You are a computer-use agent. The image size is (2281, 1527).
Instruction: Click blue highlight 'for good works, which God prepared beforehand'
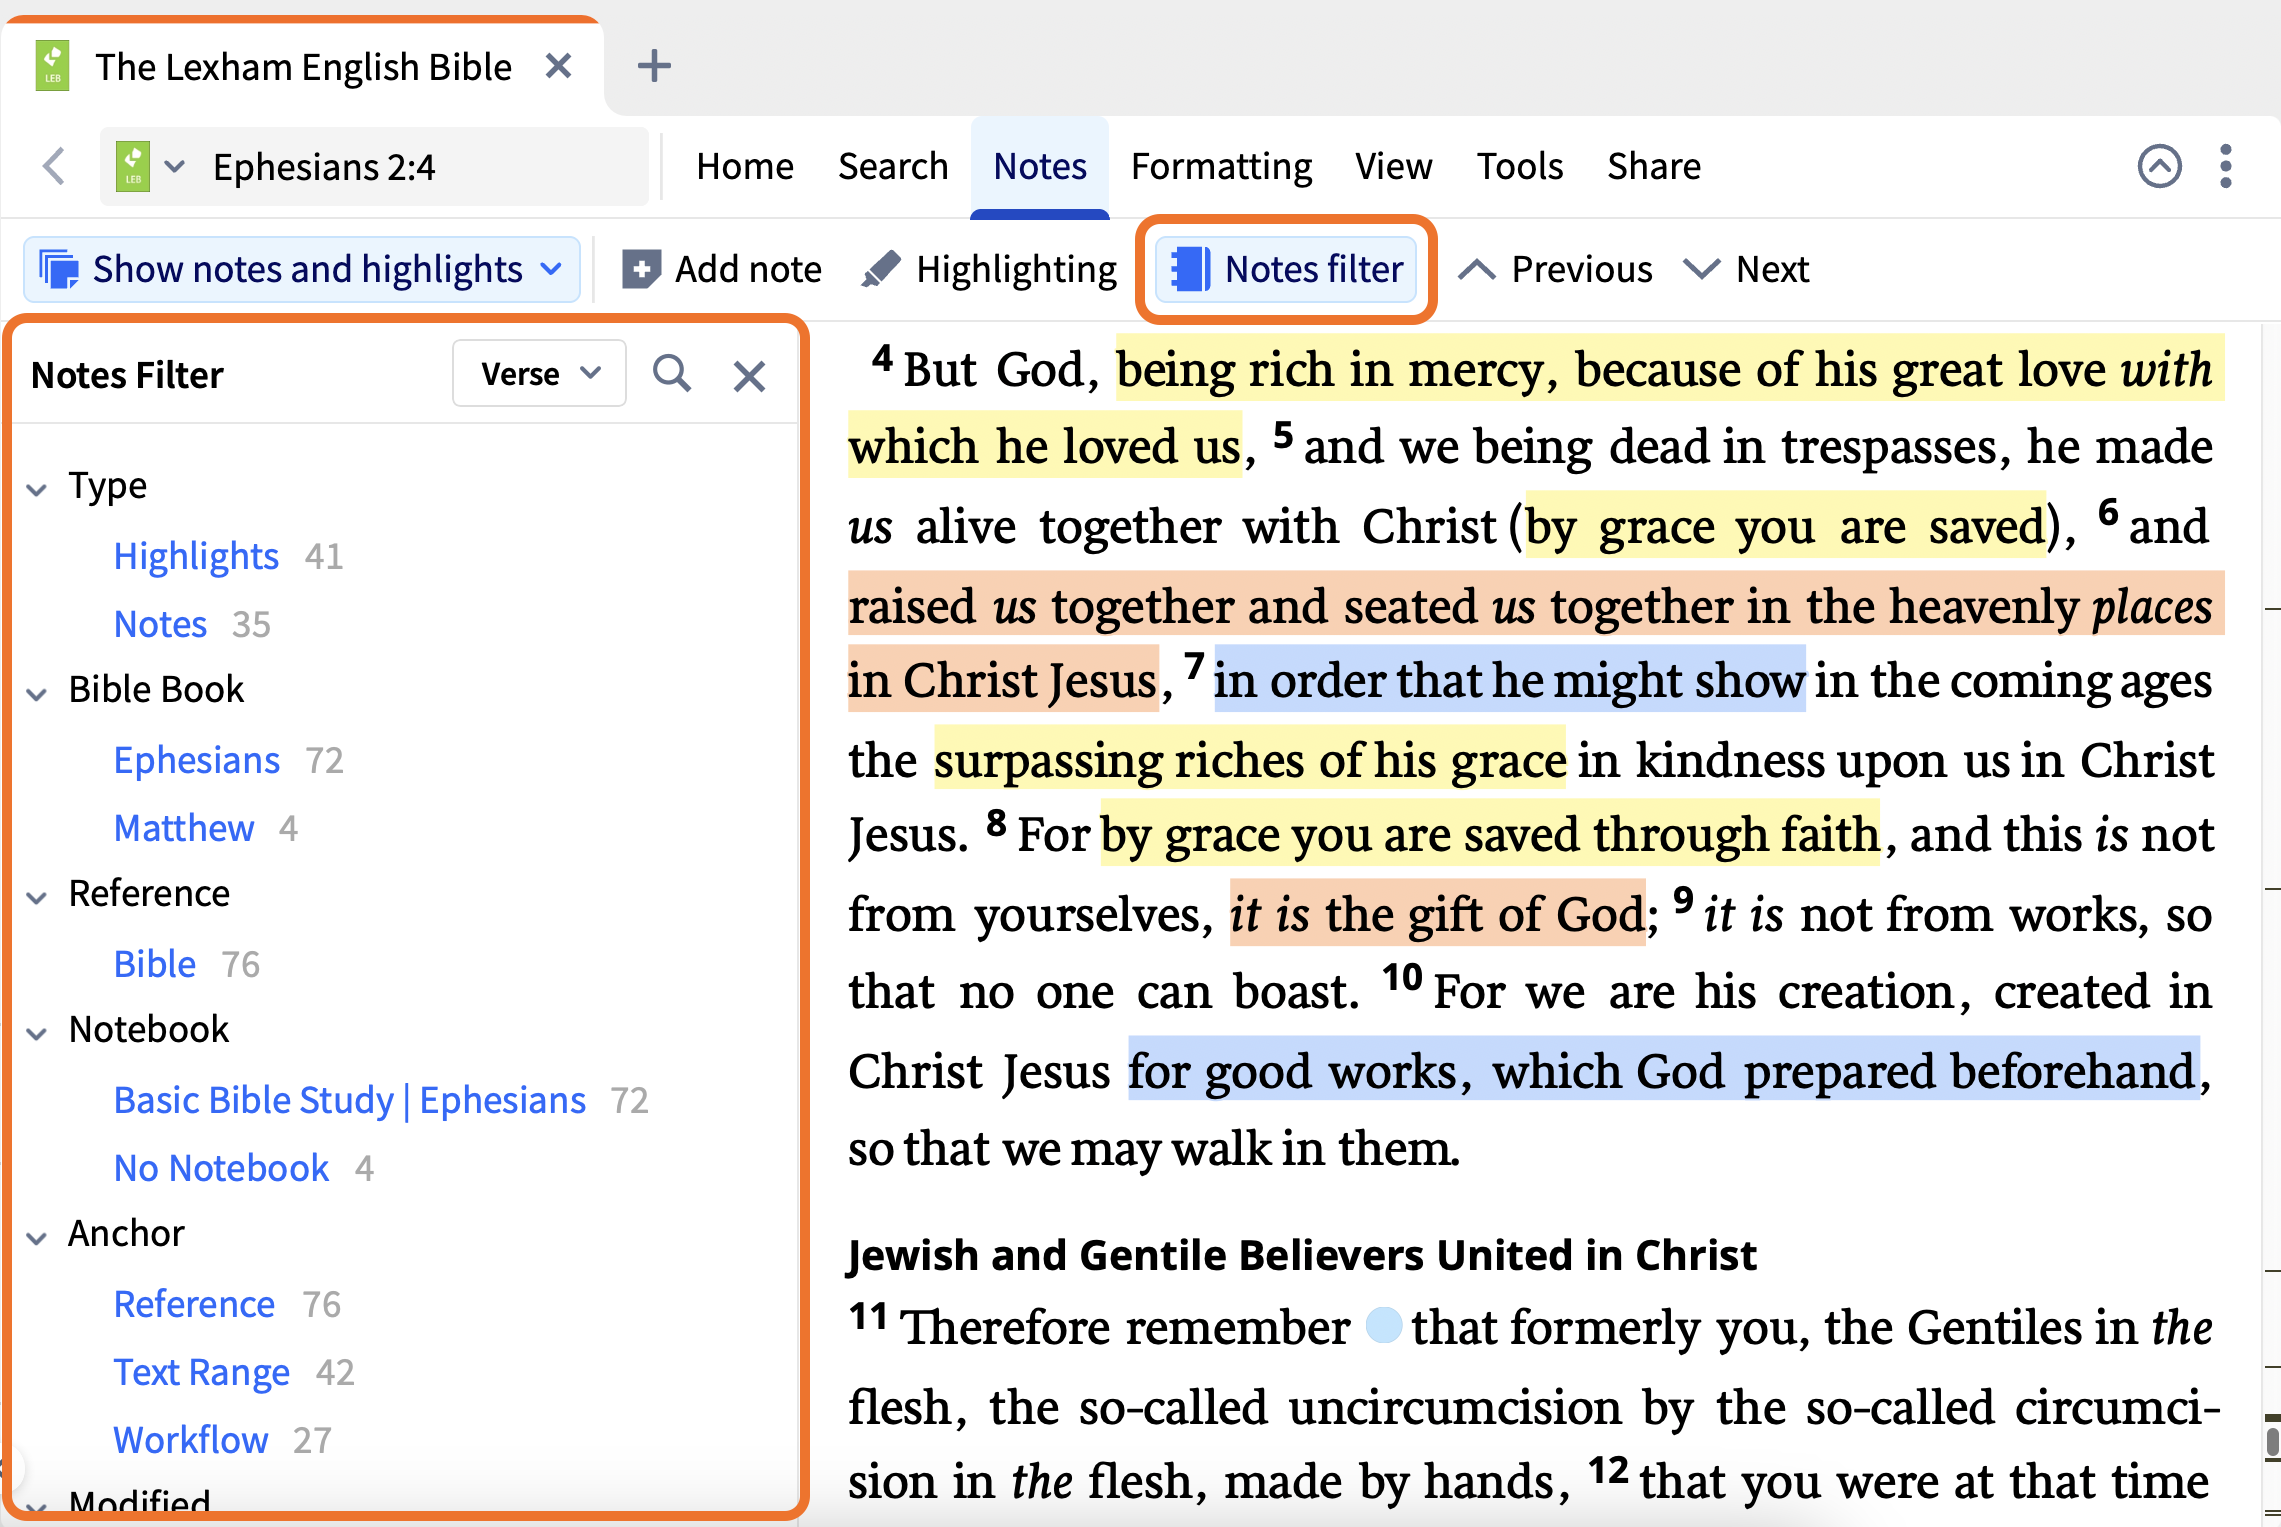tap(1663, 1070)
